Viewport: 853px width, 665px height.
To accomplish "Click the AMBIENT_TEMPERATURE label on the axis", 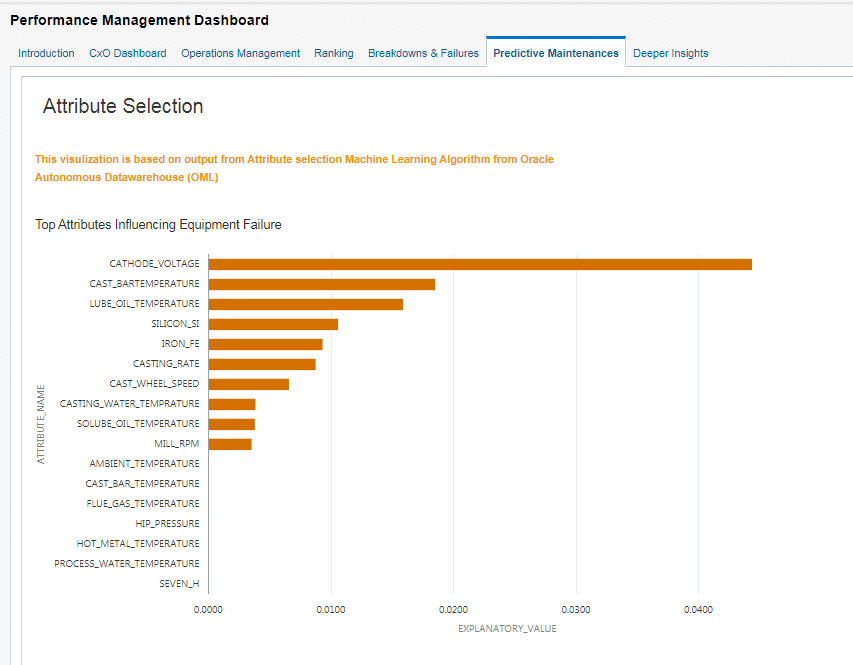I will 144,463.
